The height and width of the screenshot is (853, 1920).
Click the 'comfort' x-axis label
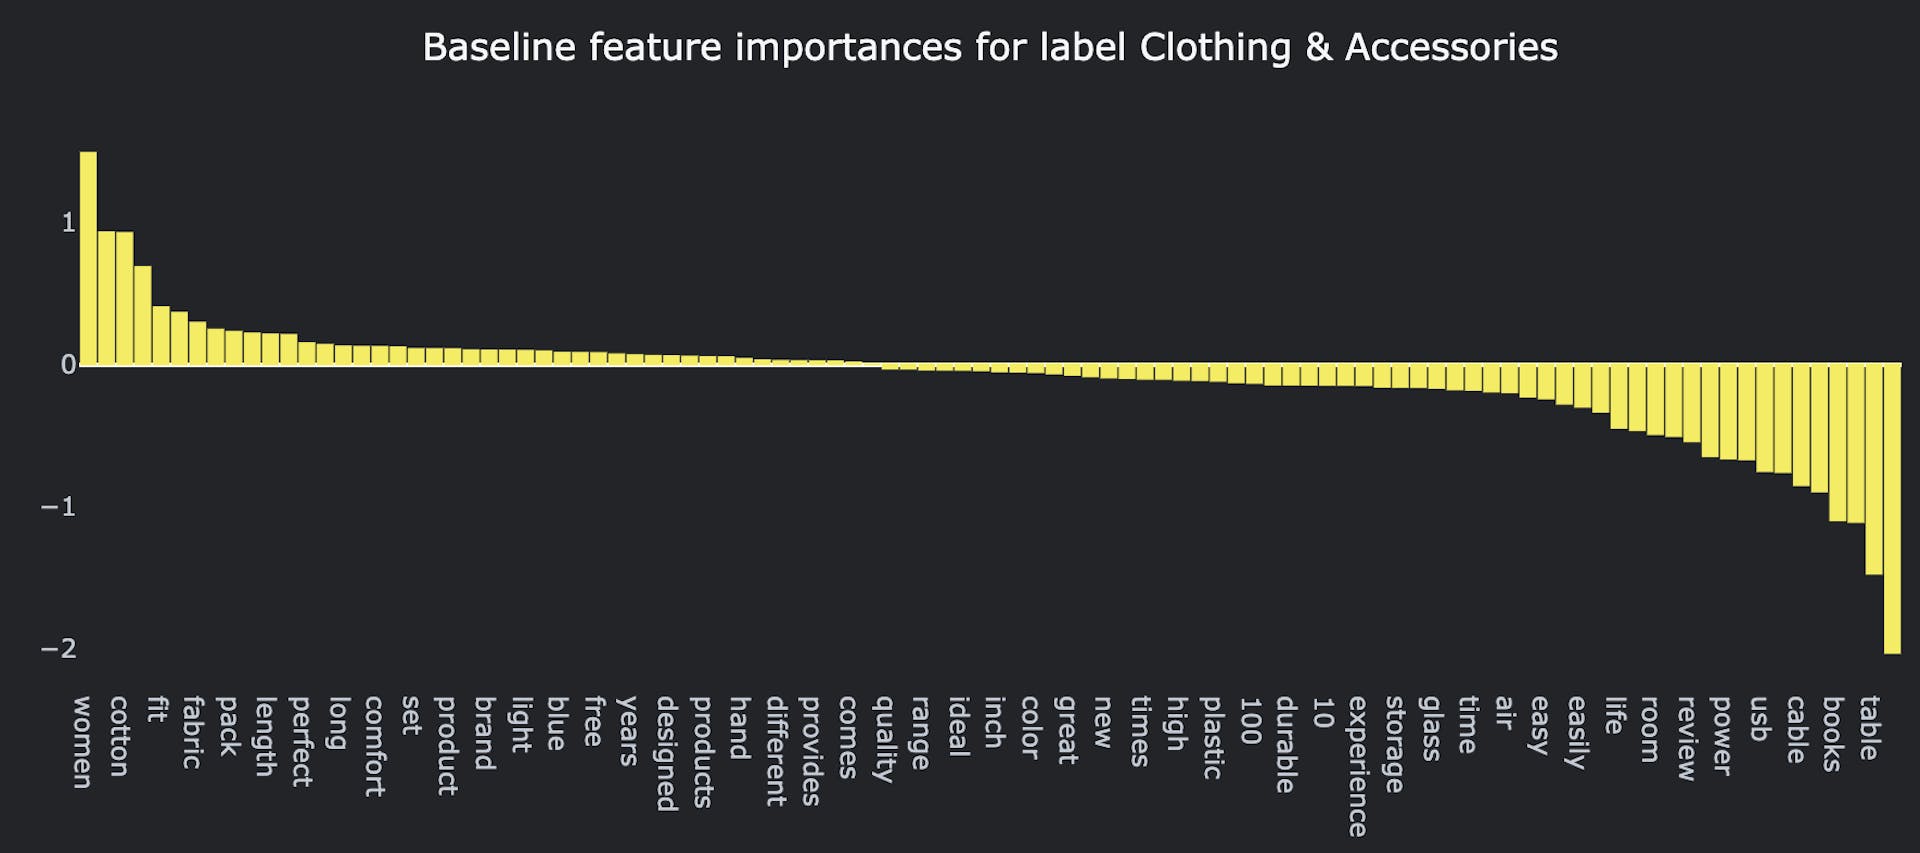[x=374, y=746]
